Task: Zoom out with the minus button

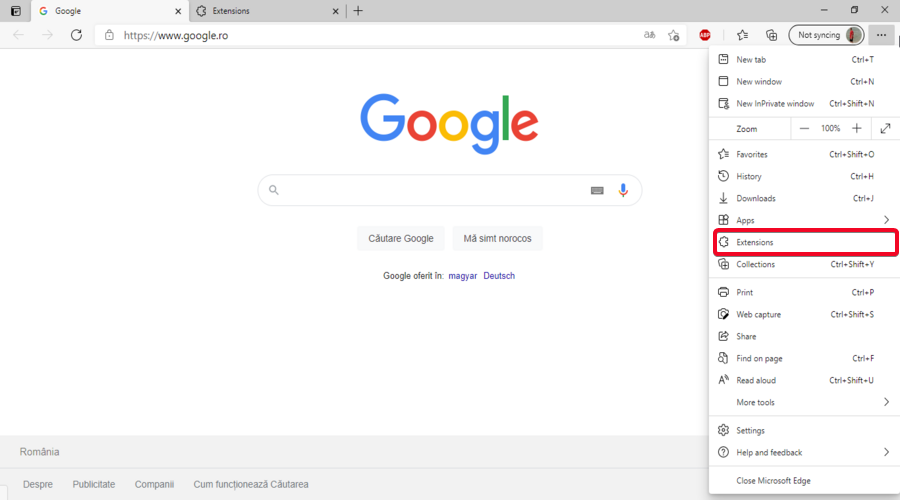Action: [804, 129]
